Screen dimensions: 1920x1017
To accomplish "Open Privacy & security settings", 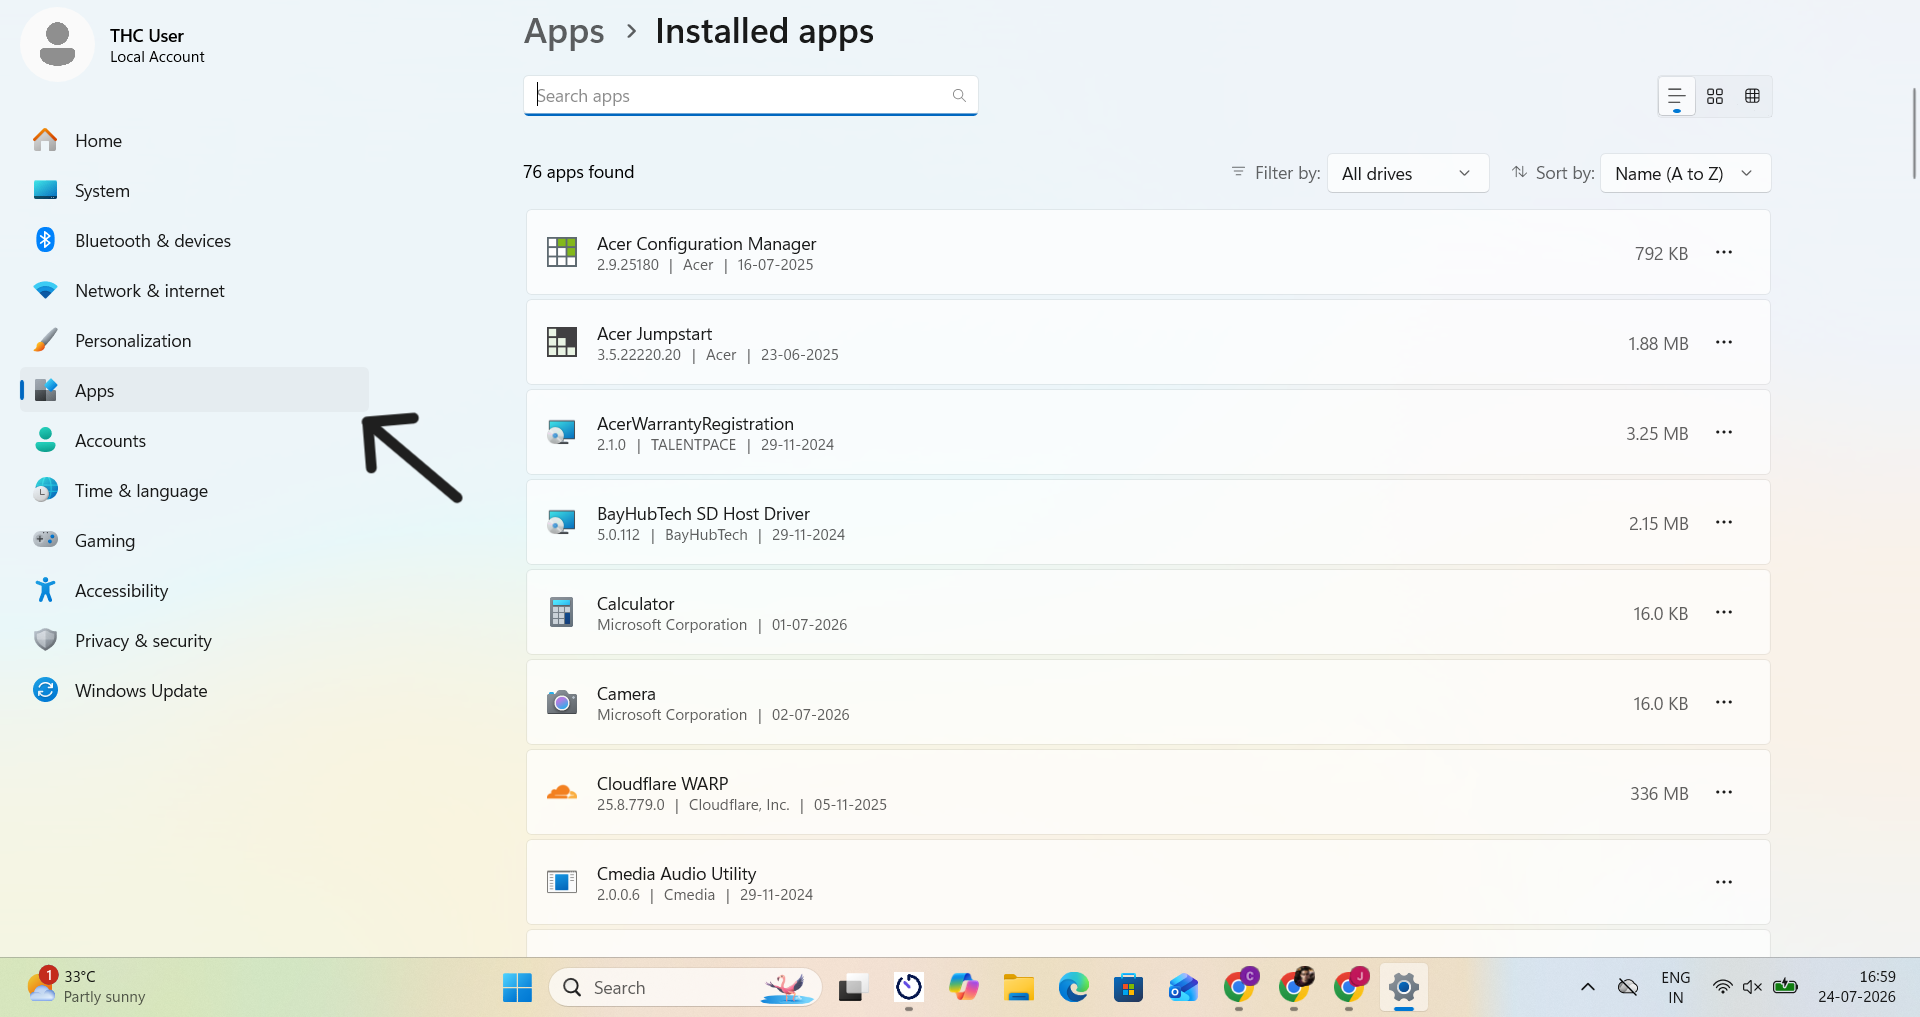I will click(195, 640).
